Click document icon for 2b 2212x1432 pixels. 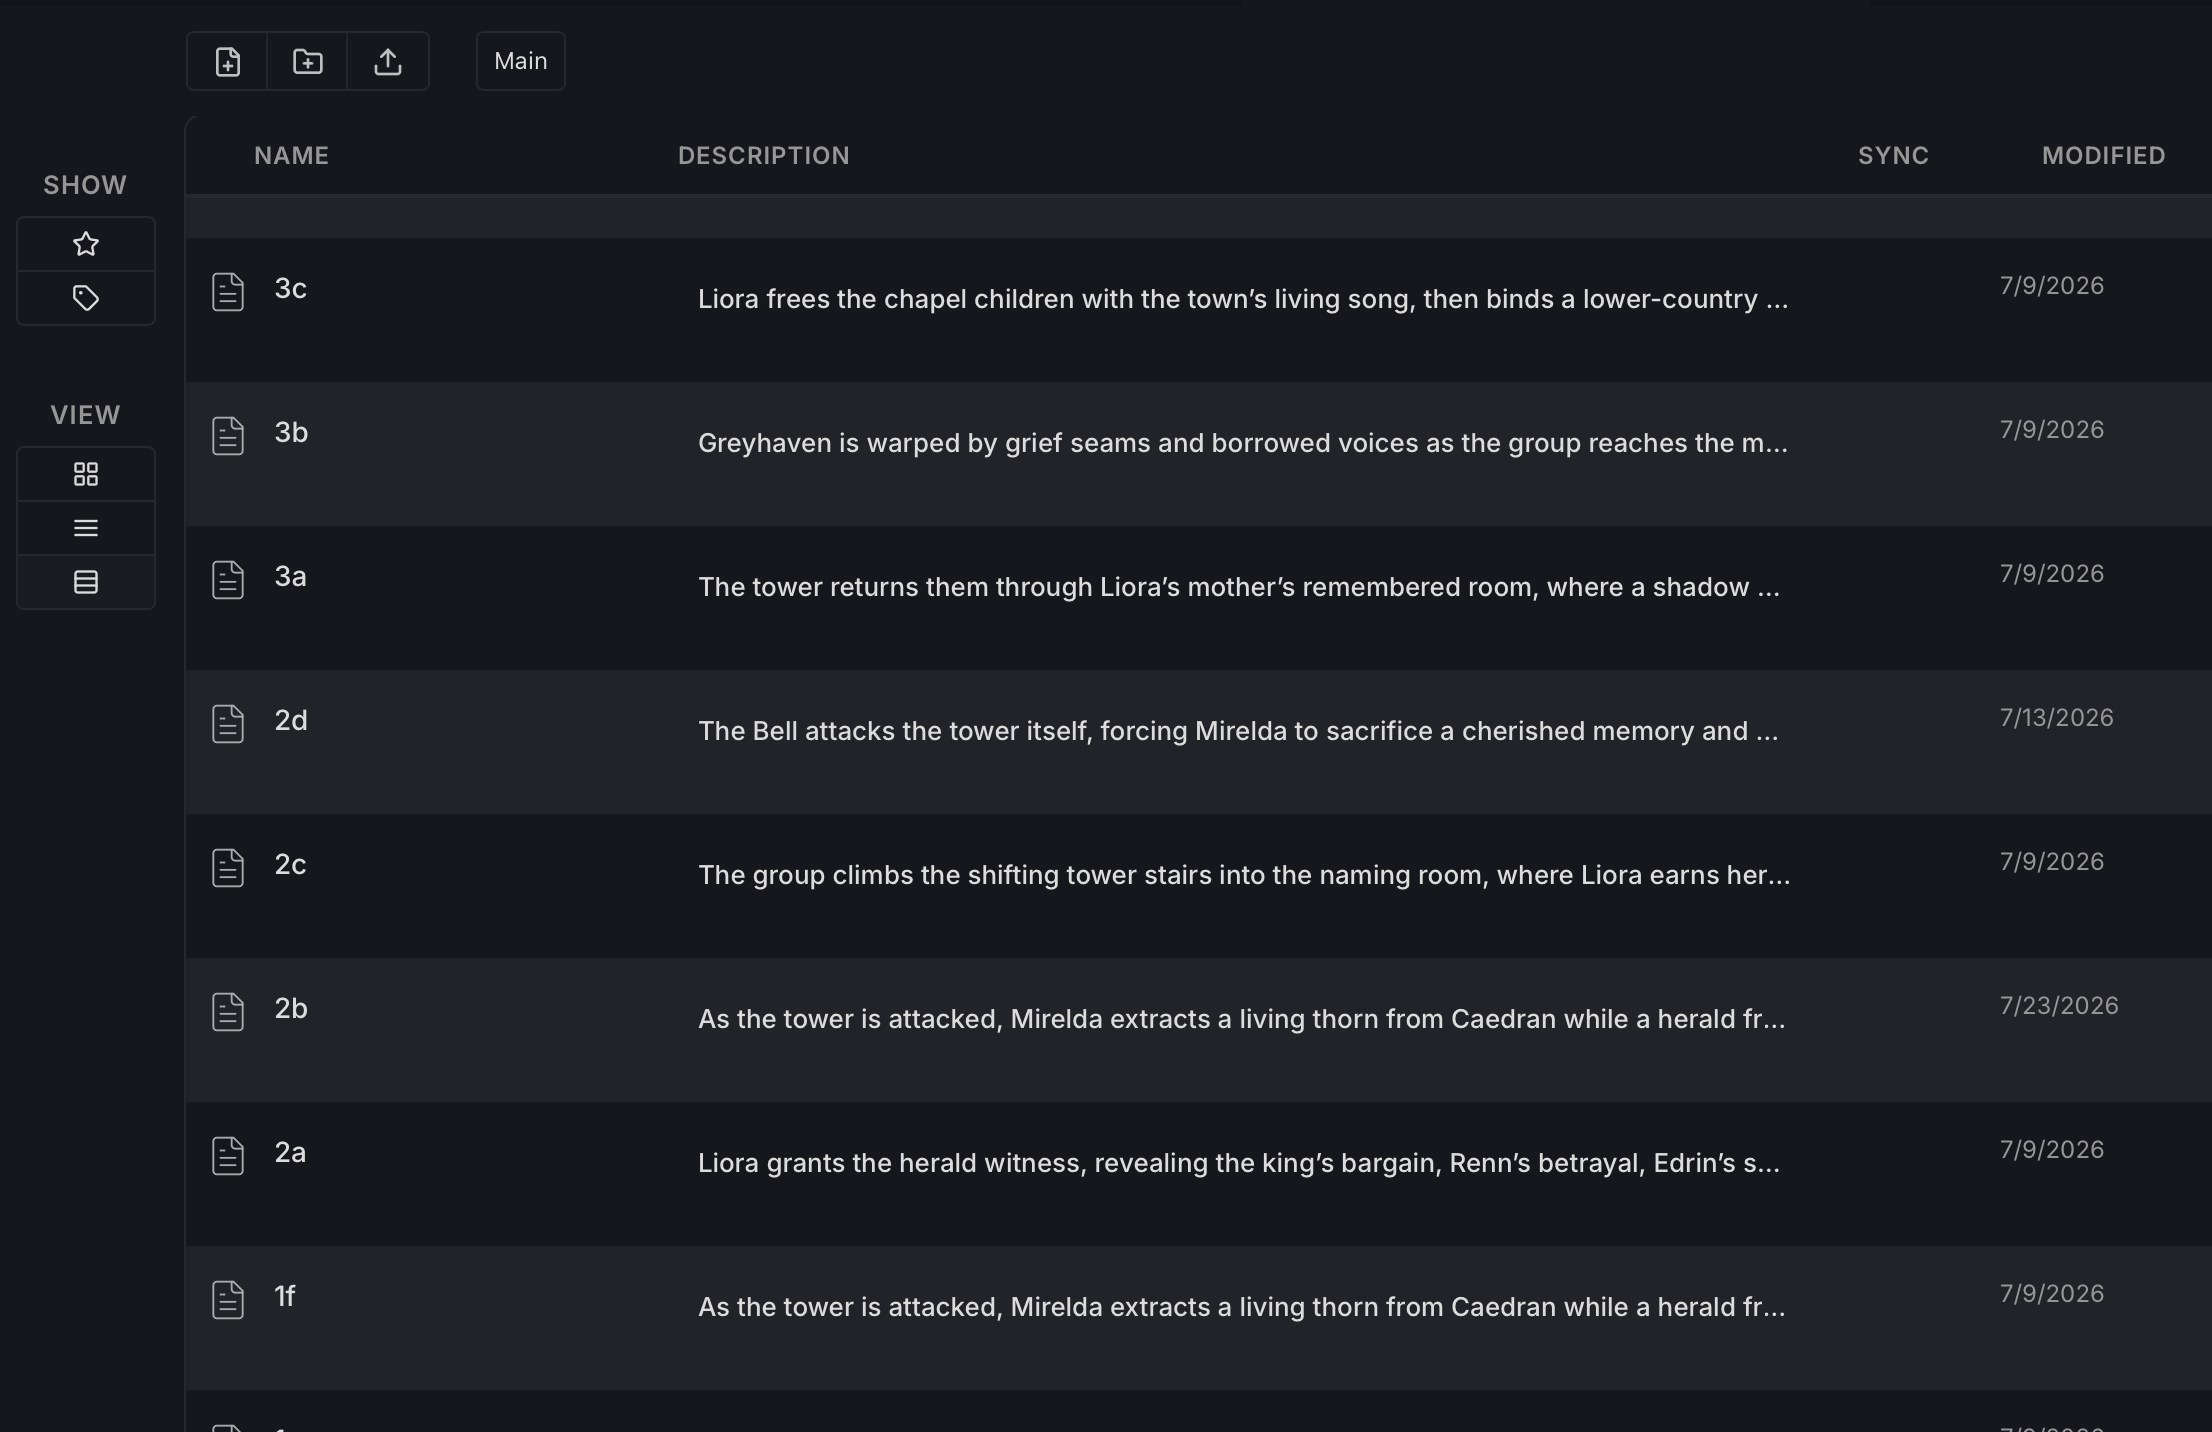(228, 1012)
